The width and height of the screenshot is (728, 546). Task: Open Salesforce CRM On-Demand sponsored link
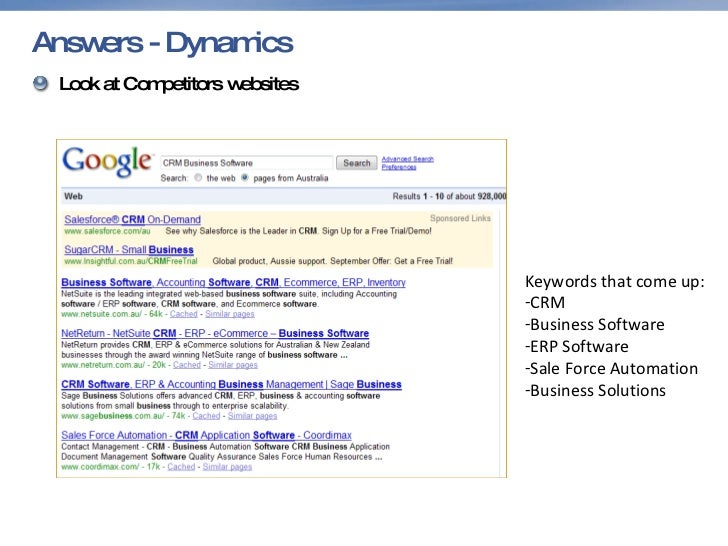(132, 219)
